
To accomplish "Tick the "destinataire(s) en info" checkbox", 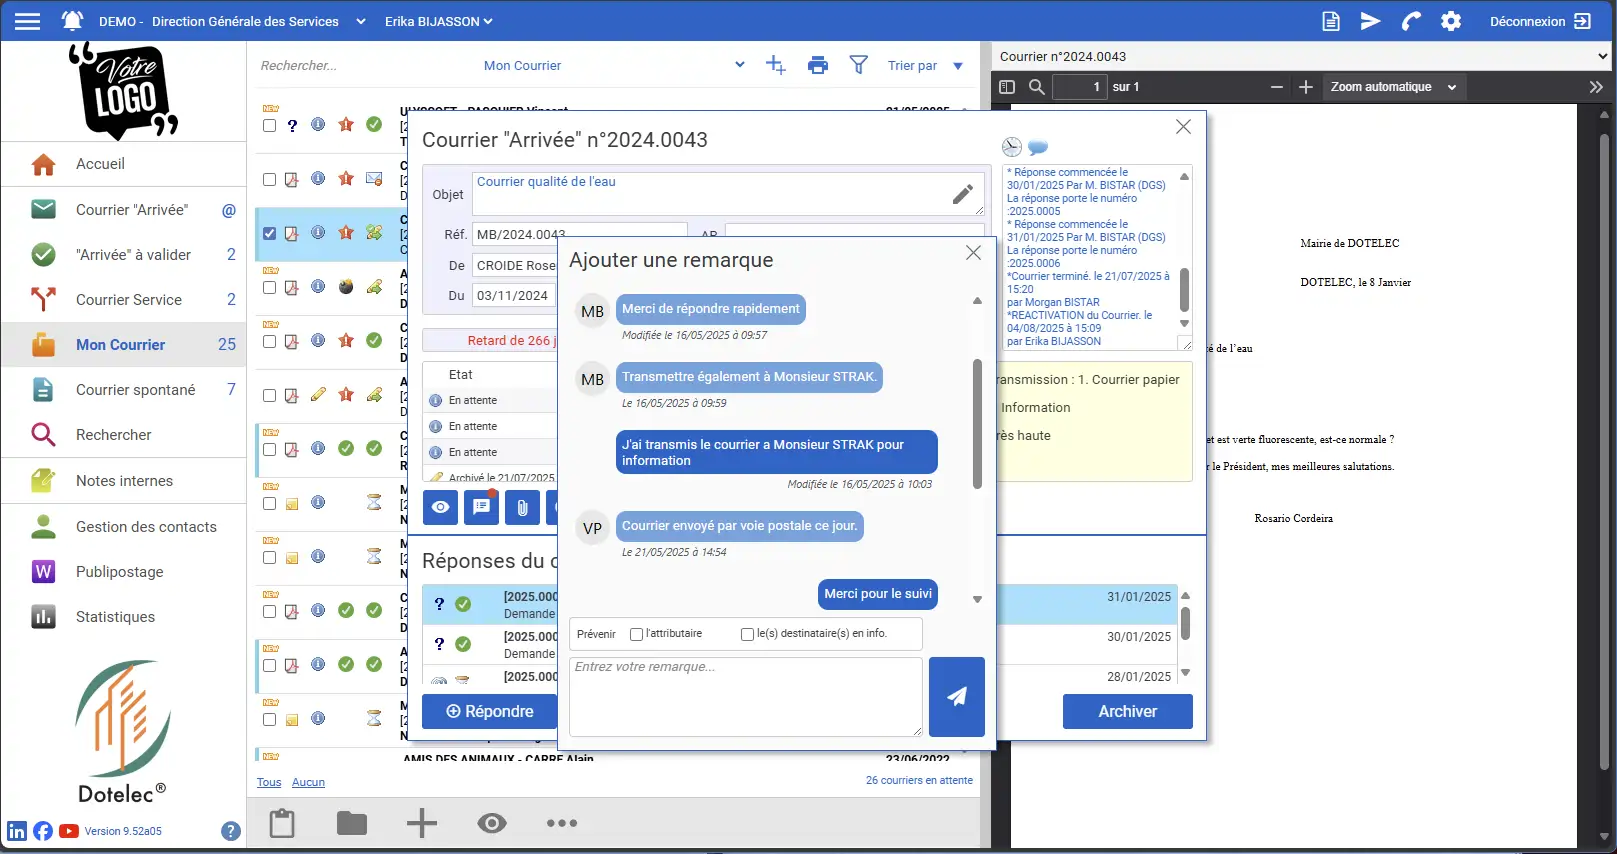I will tap(747, 634).
